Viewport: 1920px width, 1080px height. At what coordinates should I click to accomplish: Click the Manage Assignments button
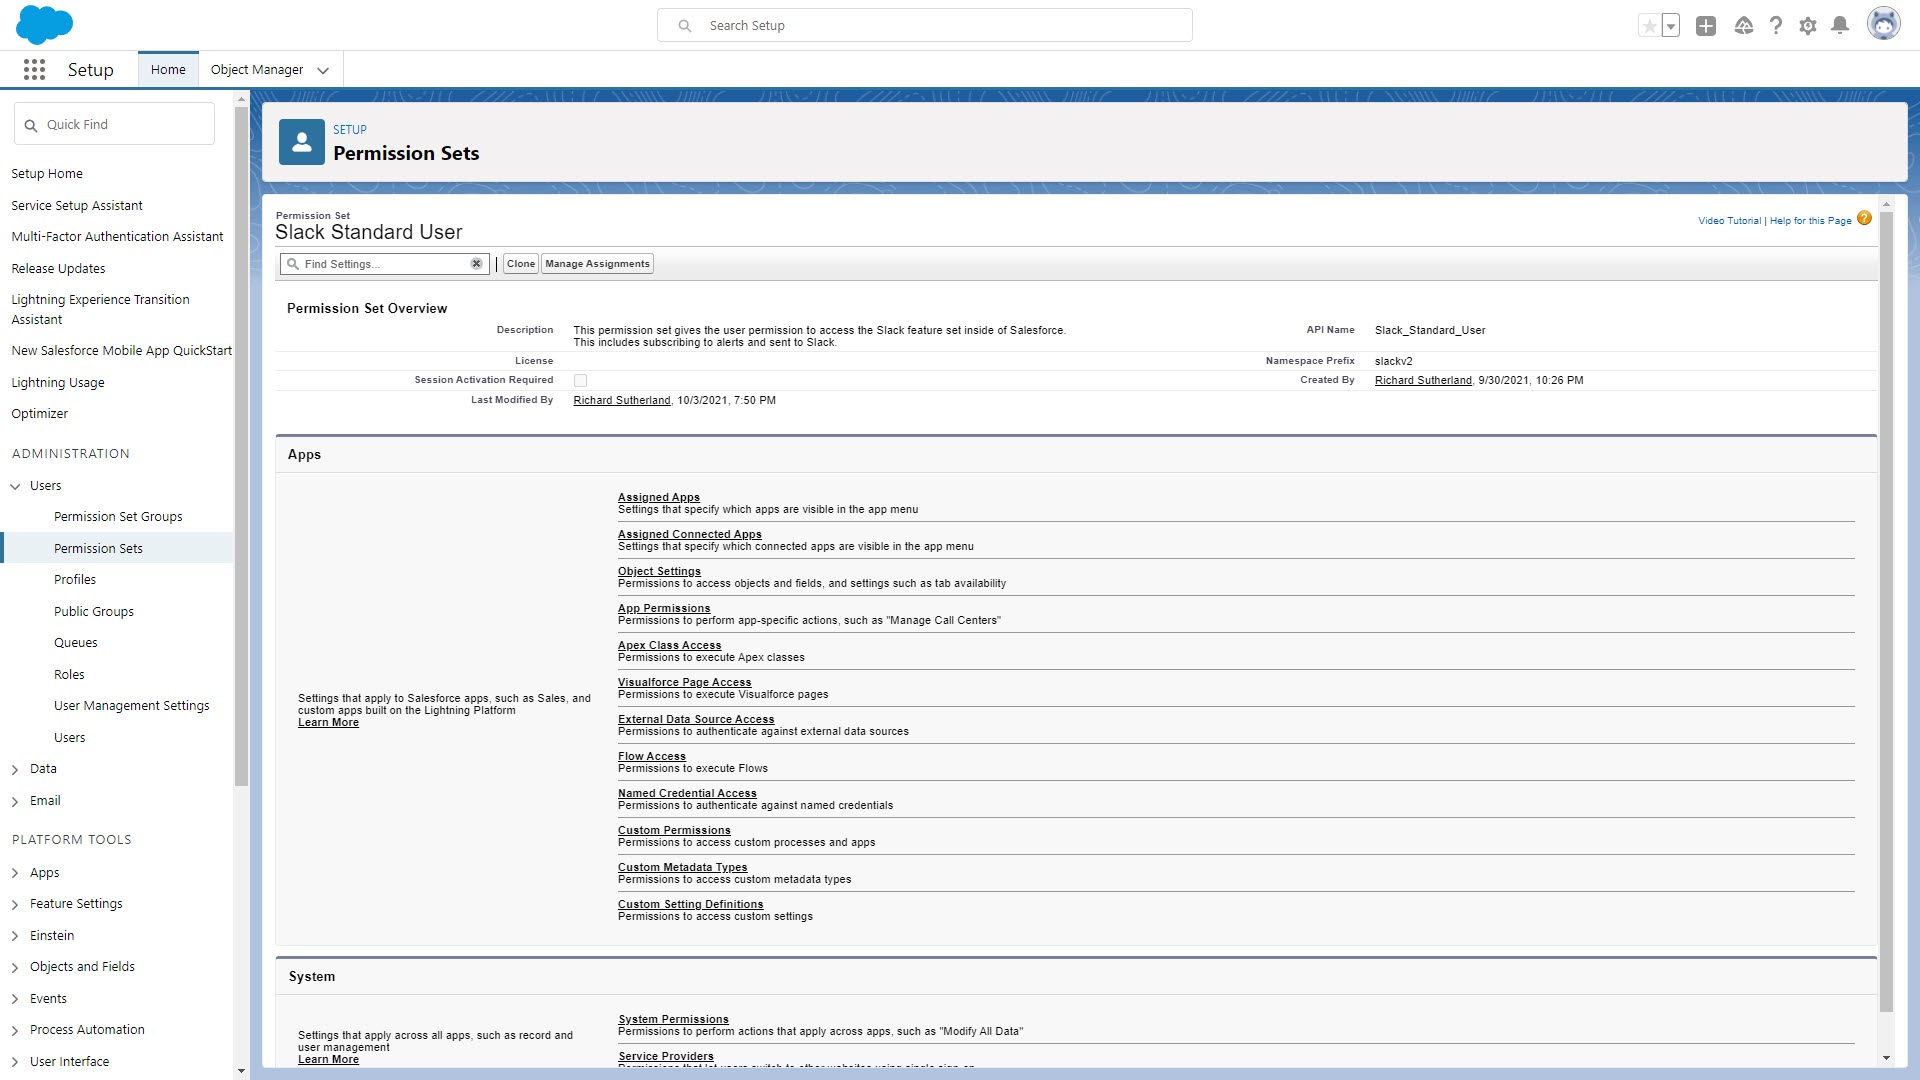(597, 264)
